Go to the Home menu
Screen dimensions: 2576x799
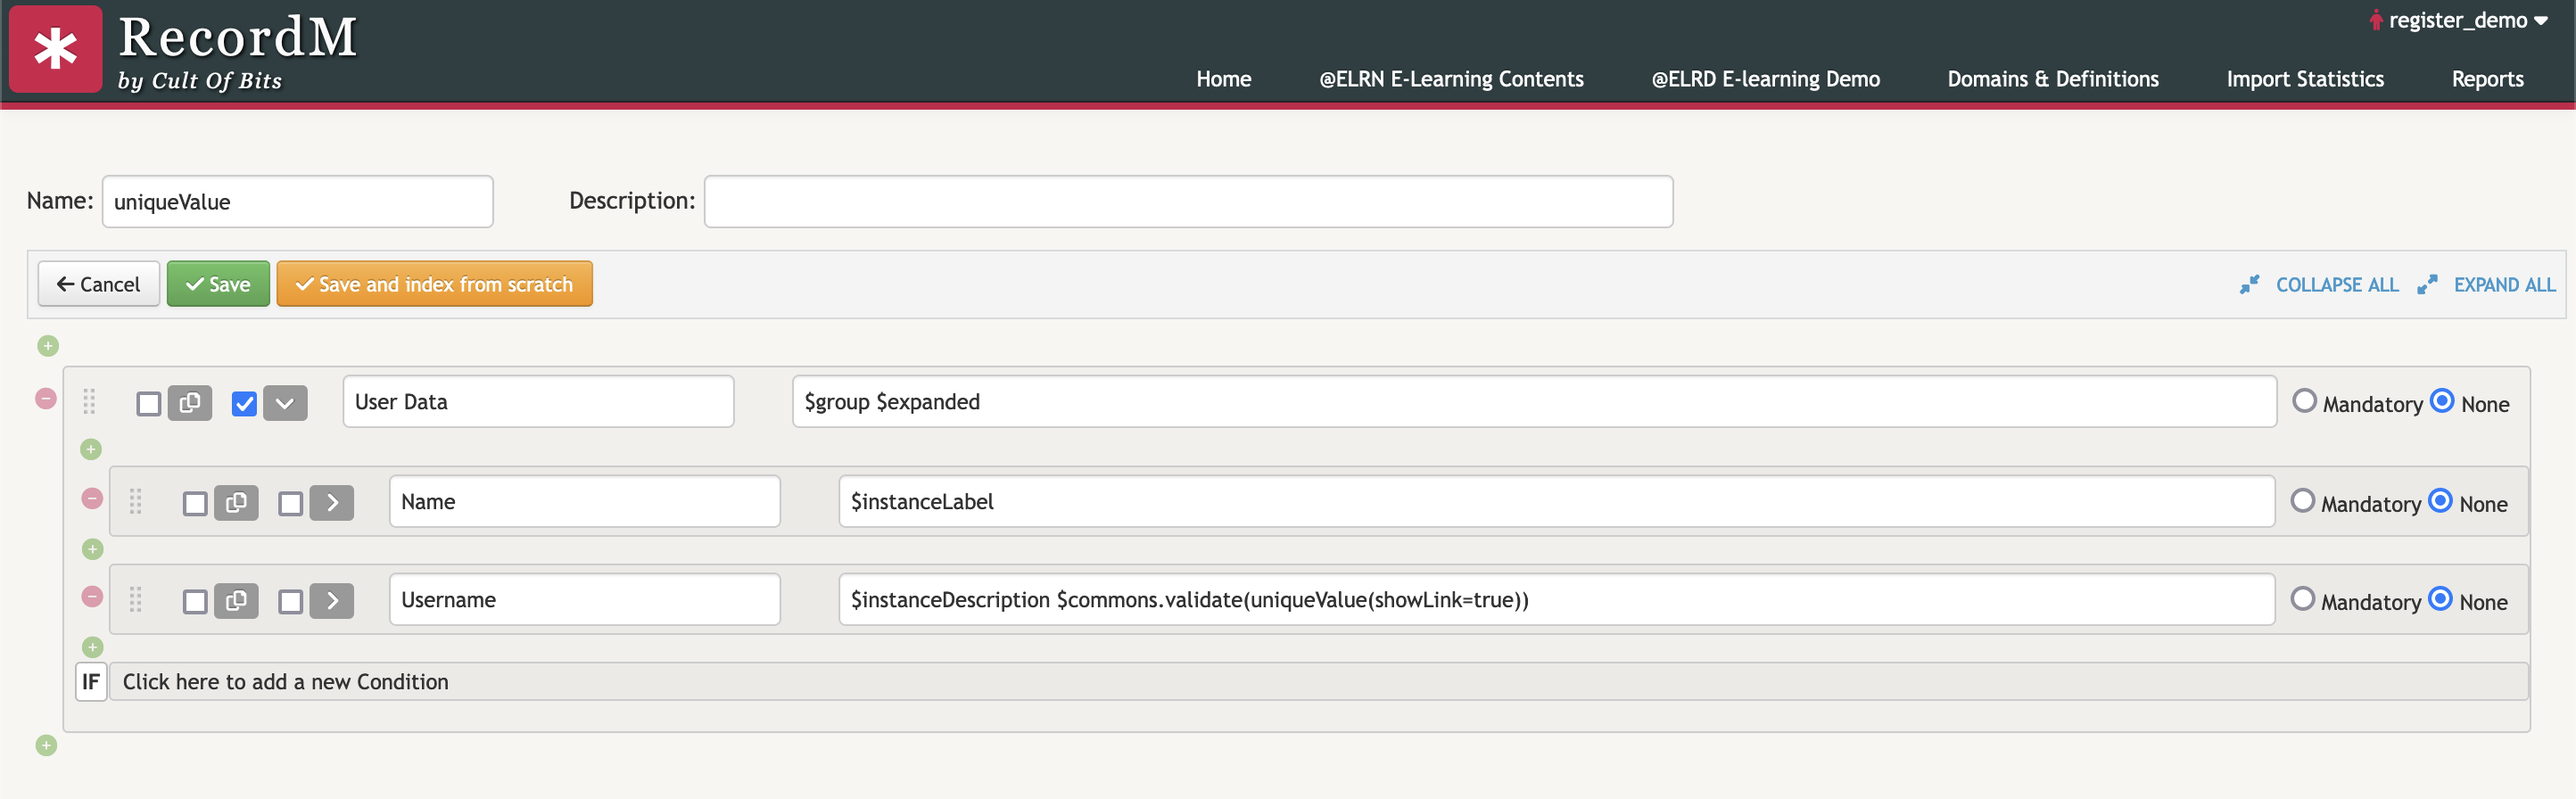tap(1223, 79)
